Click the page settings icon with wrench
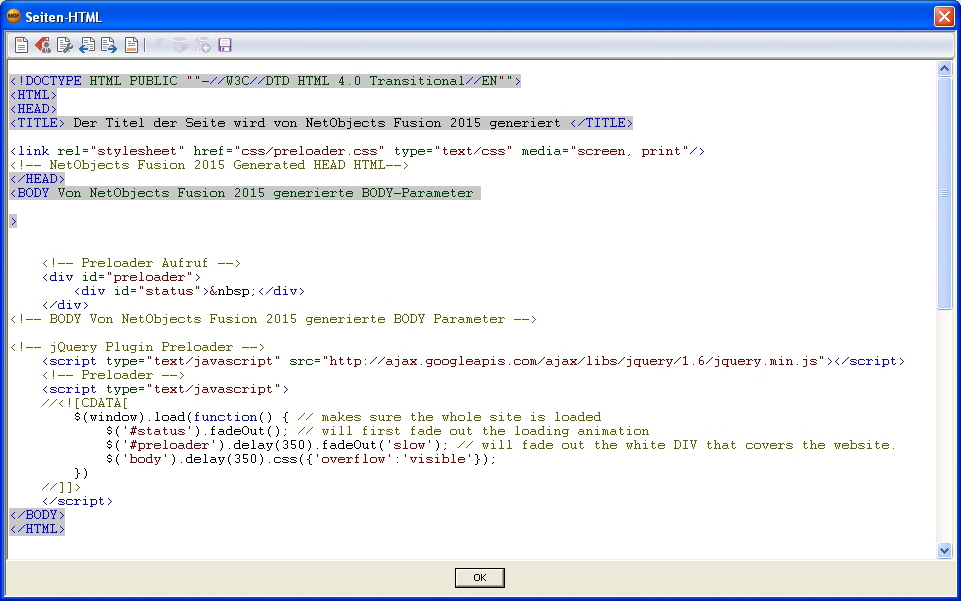 click(x=64, y=45)
